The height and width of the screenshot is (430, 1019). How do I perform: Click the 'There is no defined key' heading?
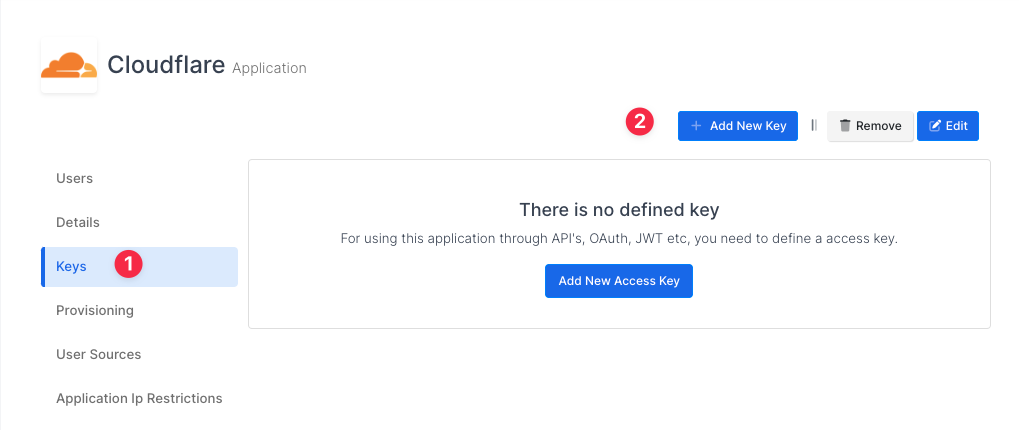pyautogui.click(x=619, y=210)
